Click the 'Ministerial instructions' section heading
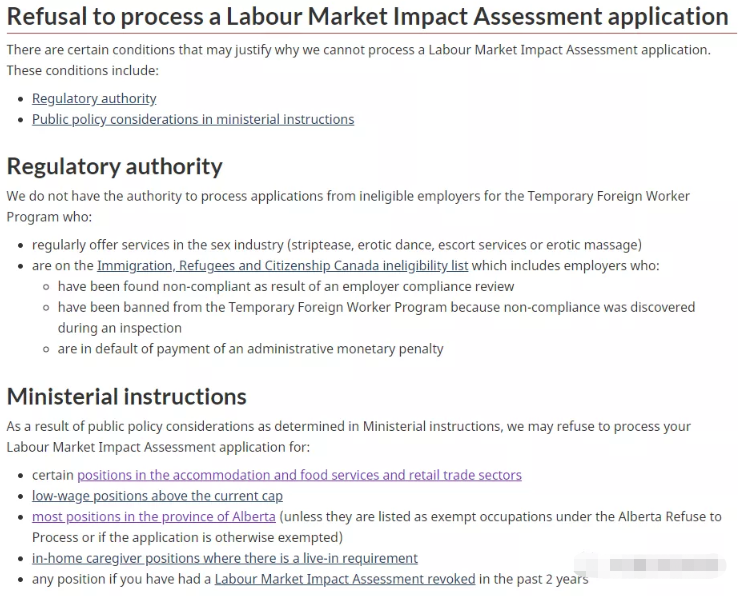Screen dimensions: 738x596 pos(127,396)
